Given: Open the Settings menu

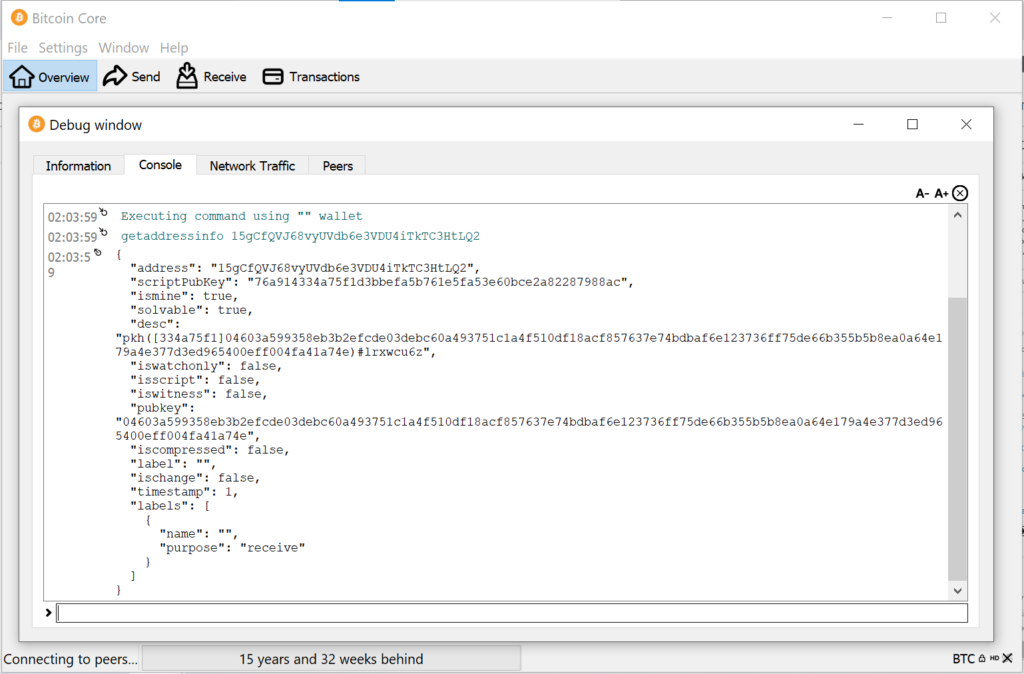Looking at the screenshot, I should tap(63, 48).
